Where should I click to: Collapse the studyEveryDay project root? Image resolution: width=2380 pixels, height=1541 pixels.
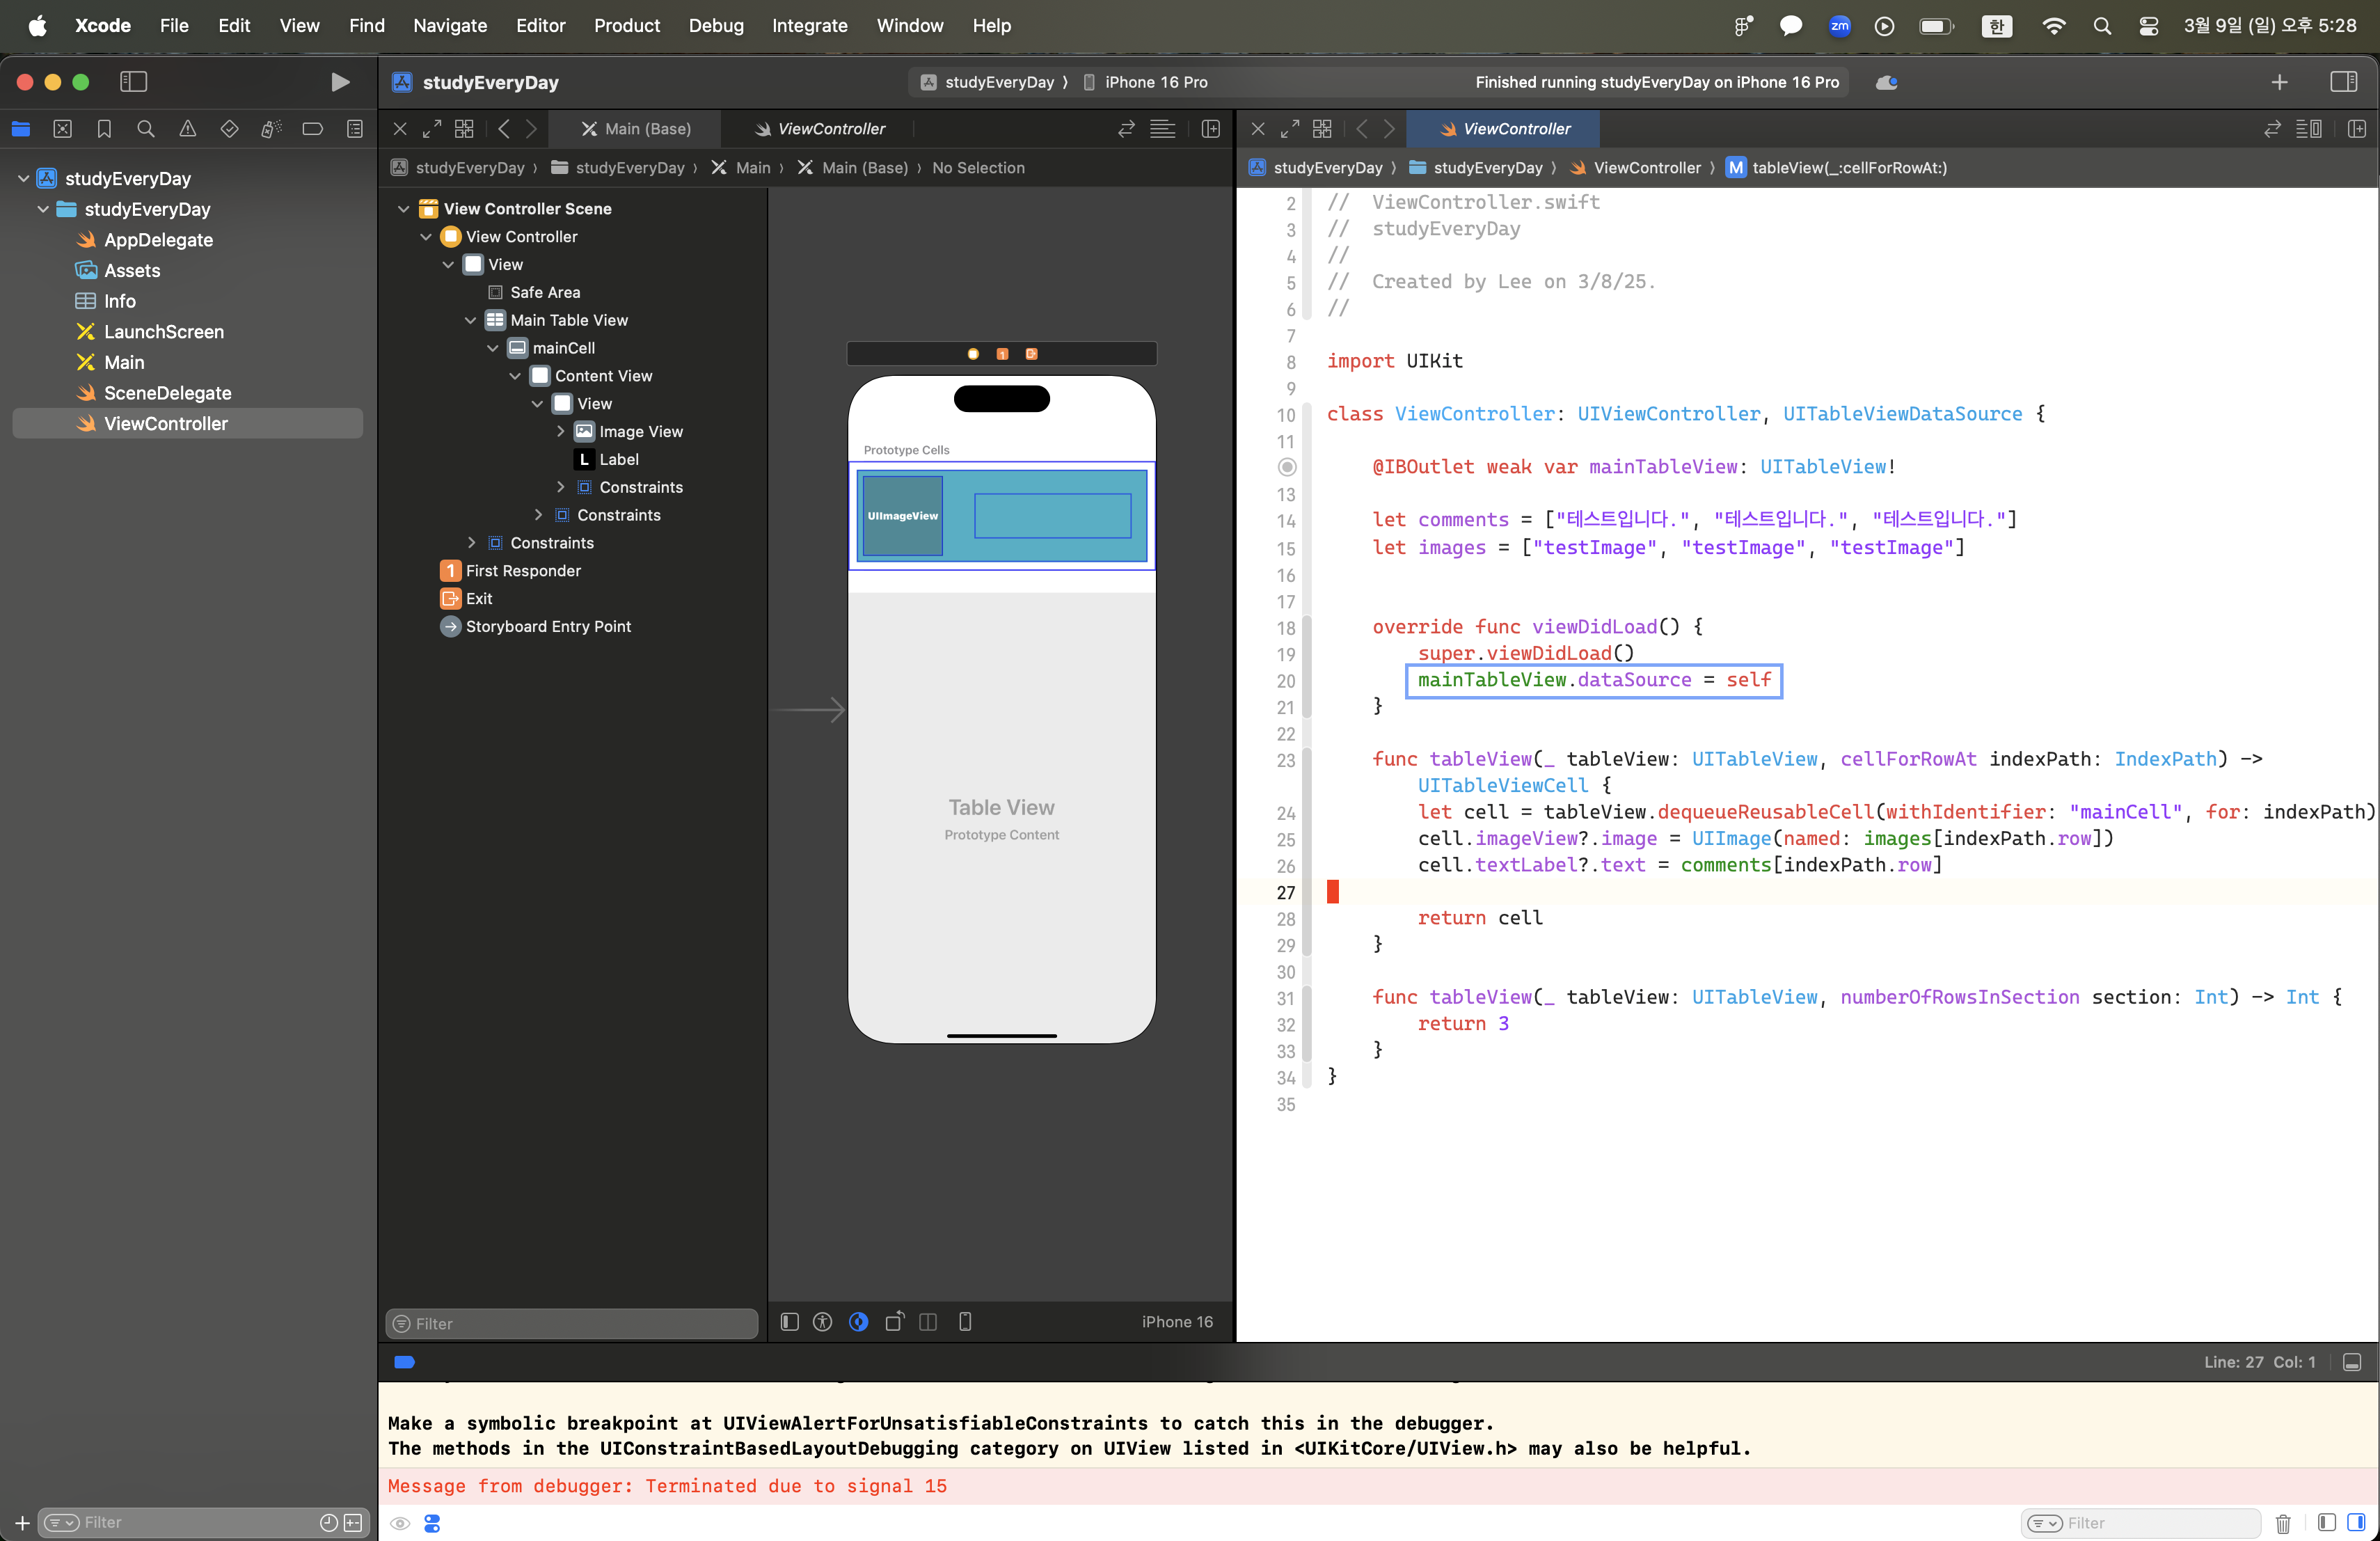(x=23, y=178)
